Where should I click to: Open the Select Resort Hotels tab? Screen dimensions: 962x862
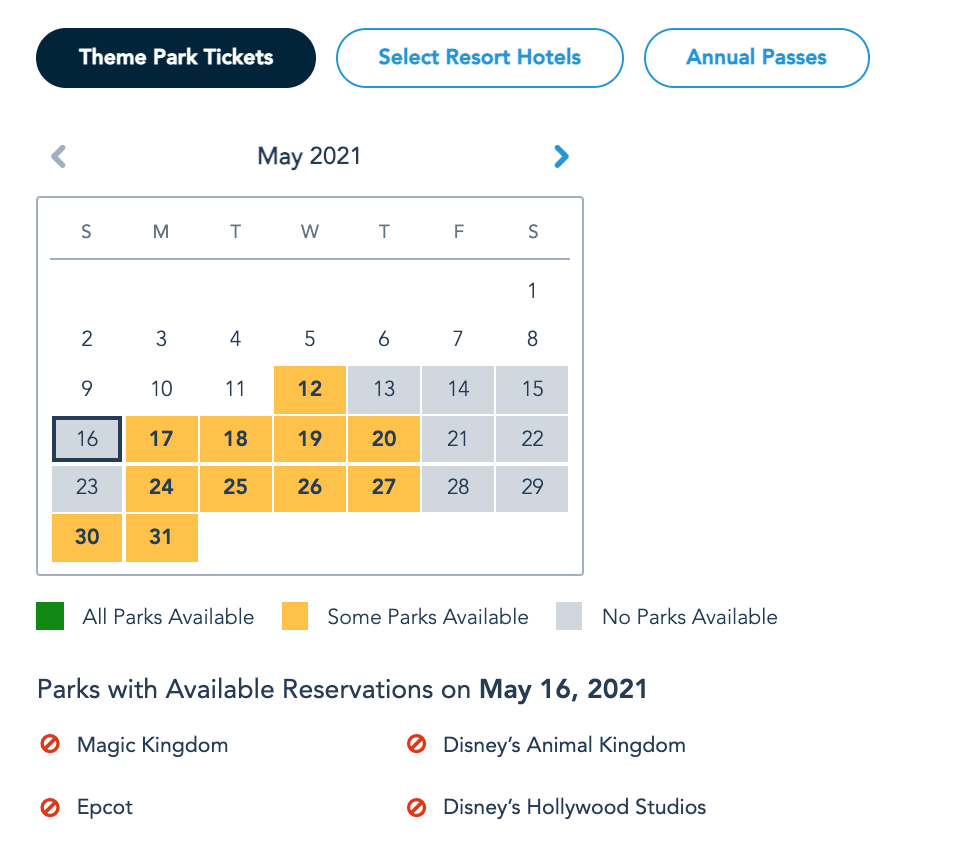point(479,57)
